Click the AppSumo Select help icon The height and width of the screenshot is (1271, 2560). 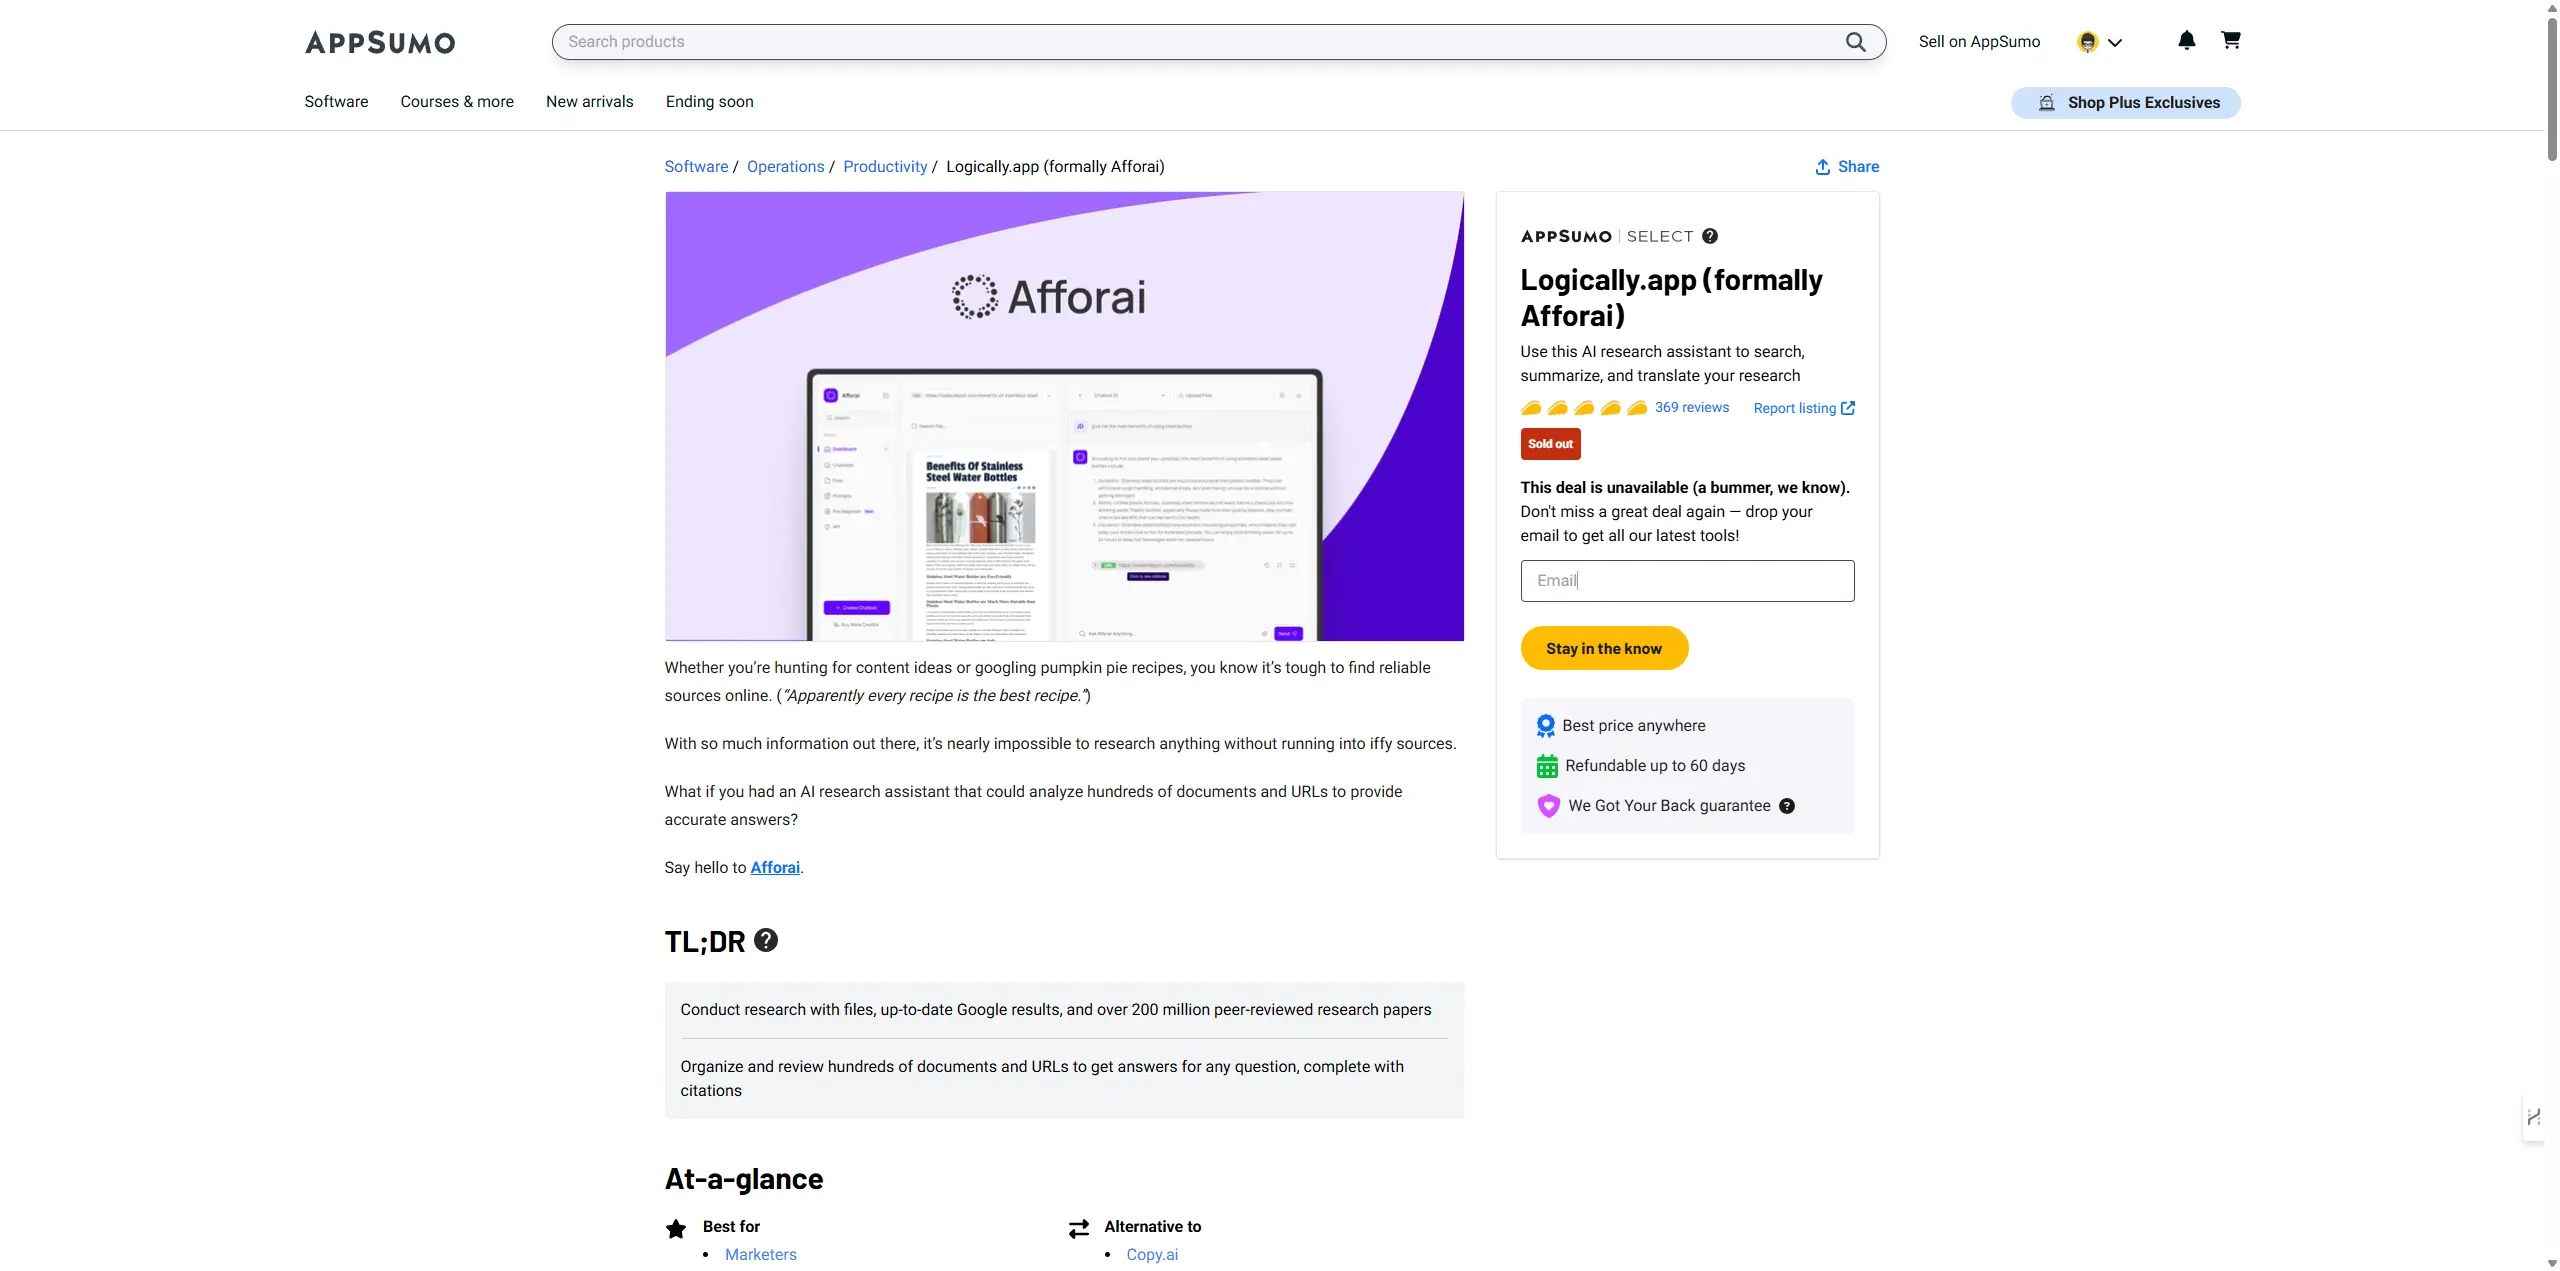1710,237
